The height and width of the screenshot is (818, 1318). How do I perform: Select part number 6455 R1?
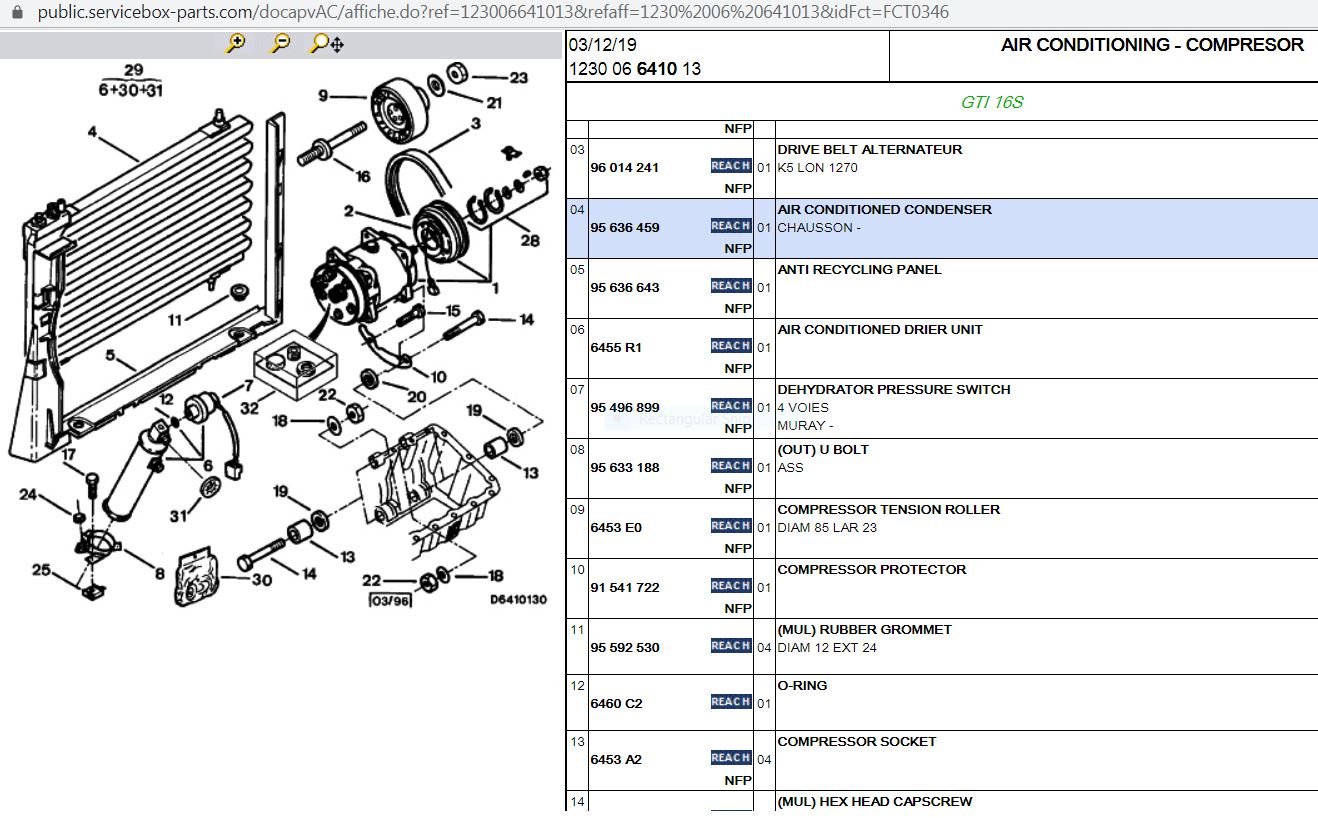[x=616, y=348]
